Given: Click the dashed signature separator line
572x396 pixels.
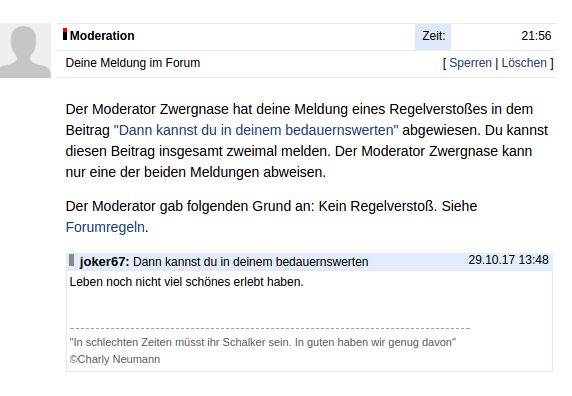Looking at the screenshot, I should coord(270,329).
